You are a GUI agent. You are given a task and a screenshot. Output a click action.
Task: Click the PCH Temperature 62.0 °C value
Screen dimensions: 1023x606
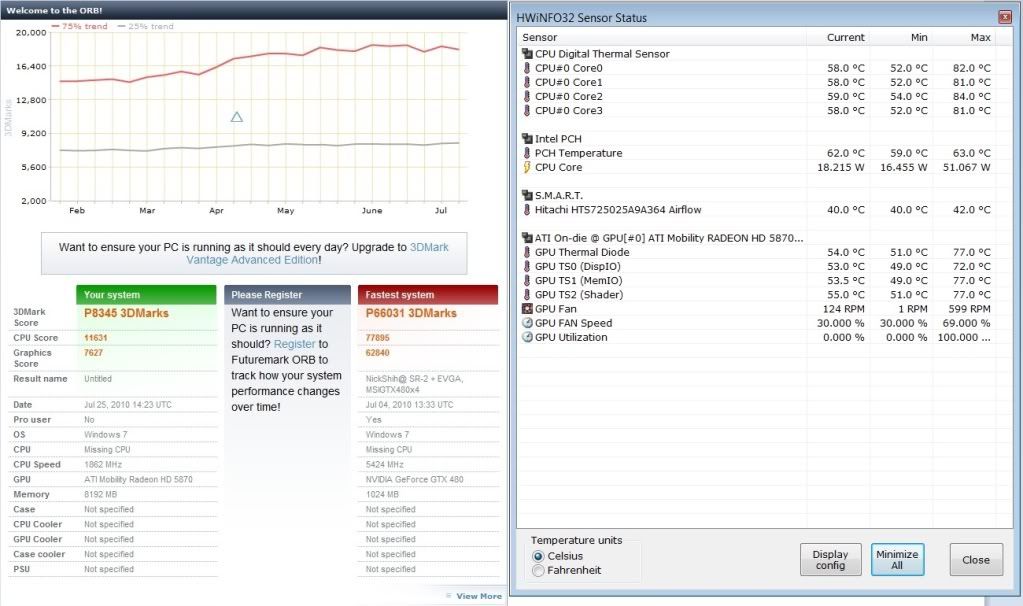pos(846,153)
